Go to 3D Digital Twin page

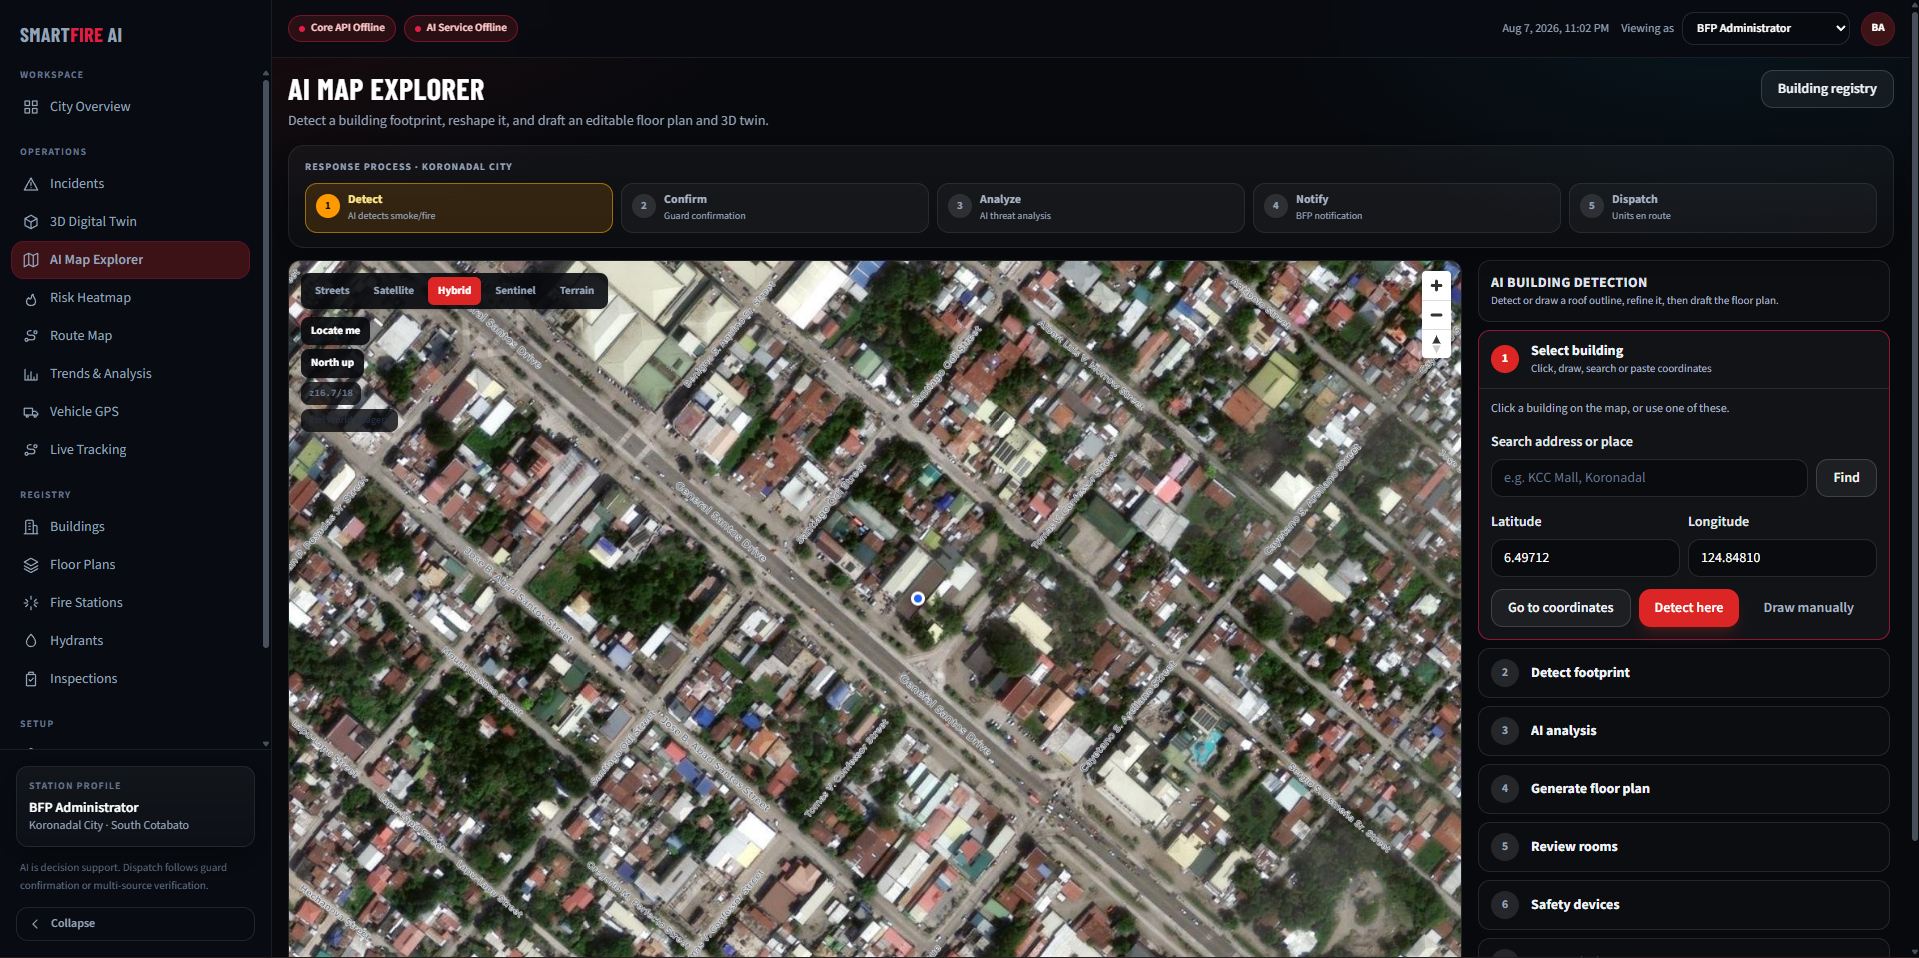pyautogui.click(x=130, y=222)
